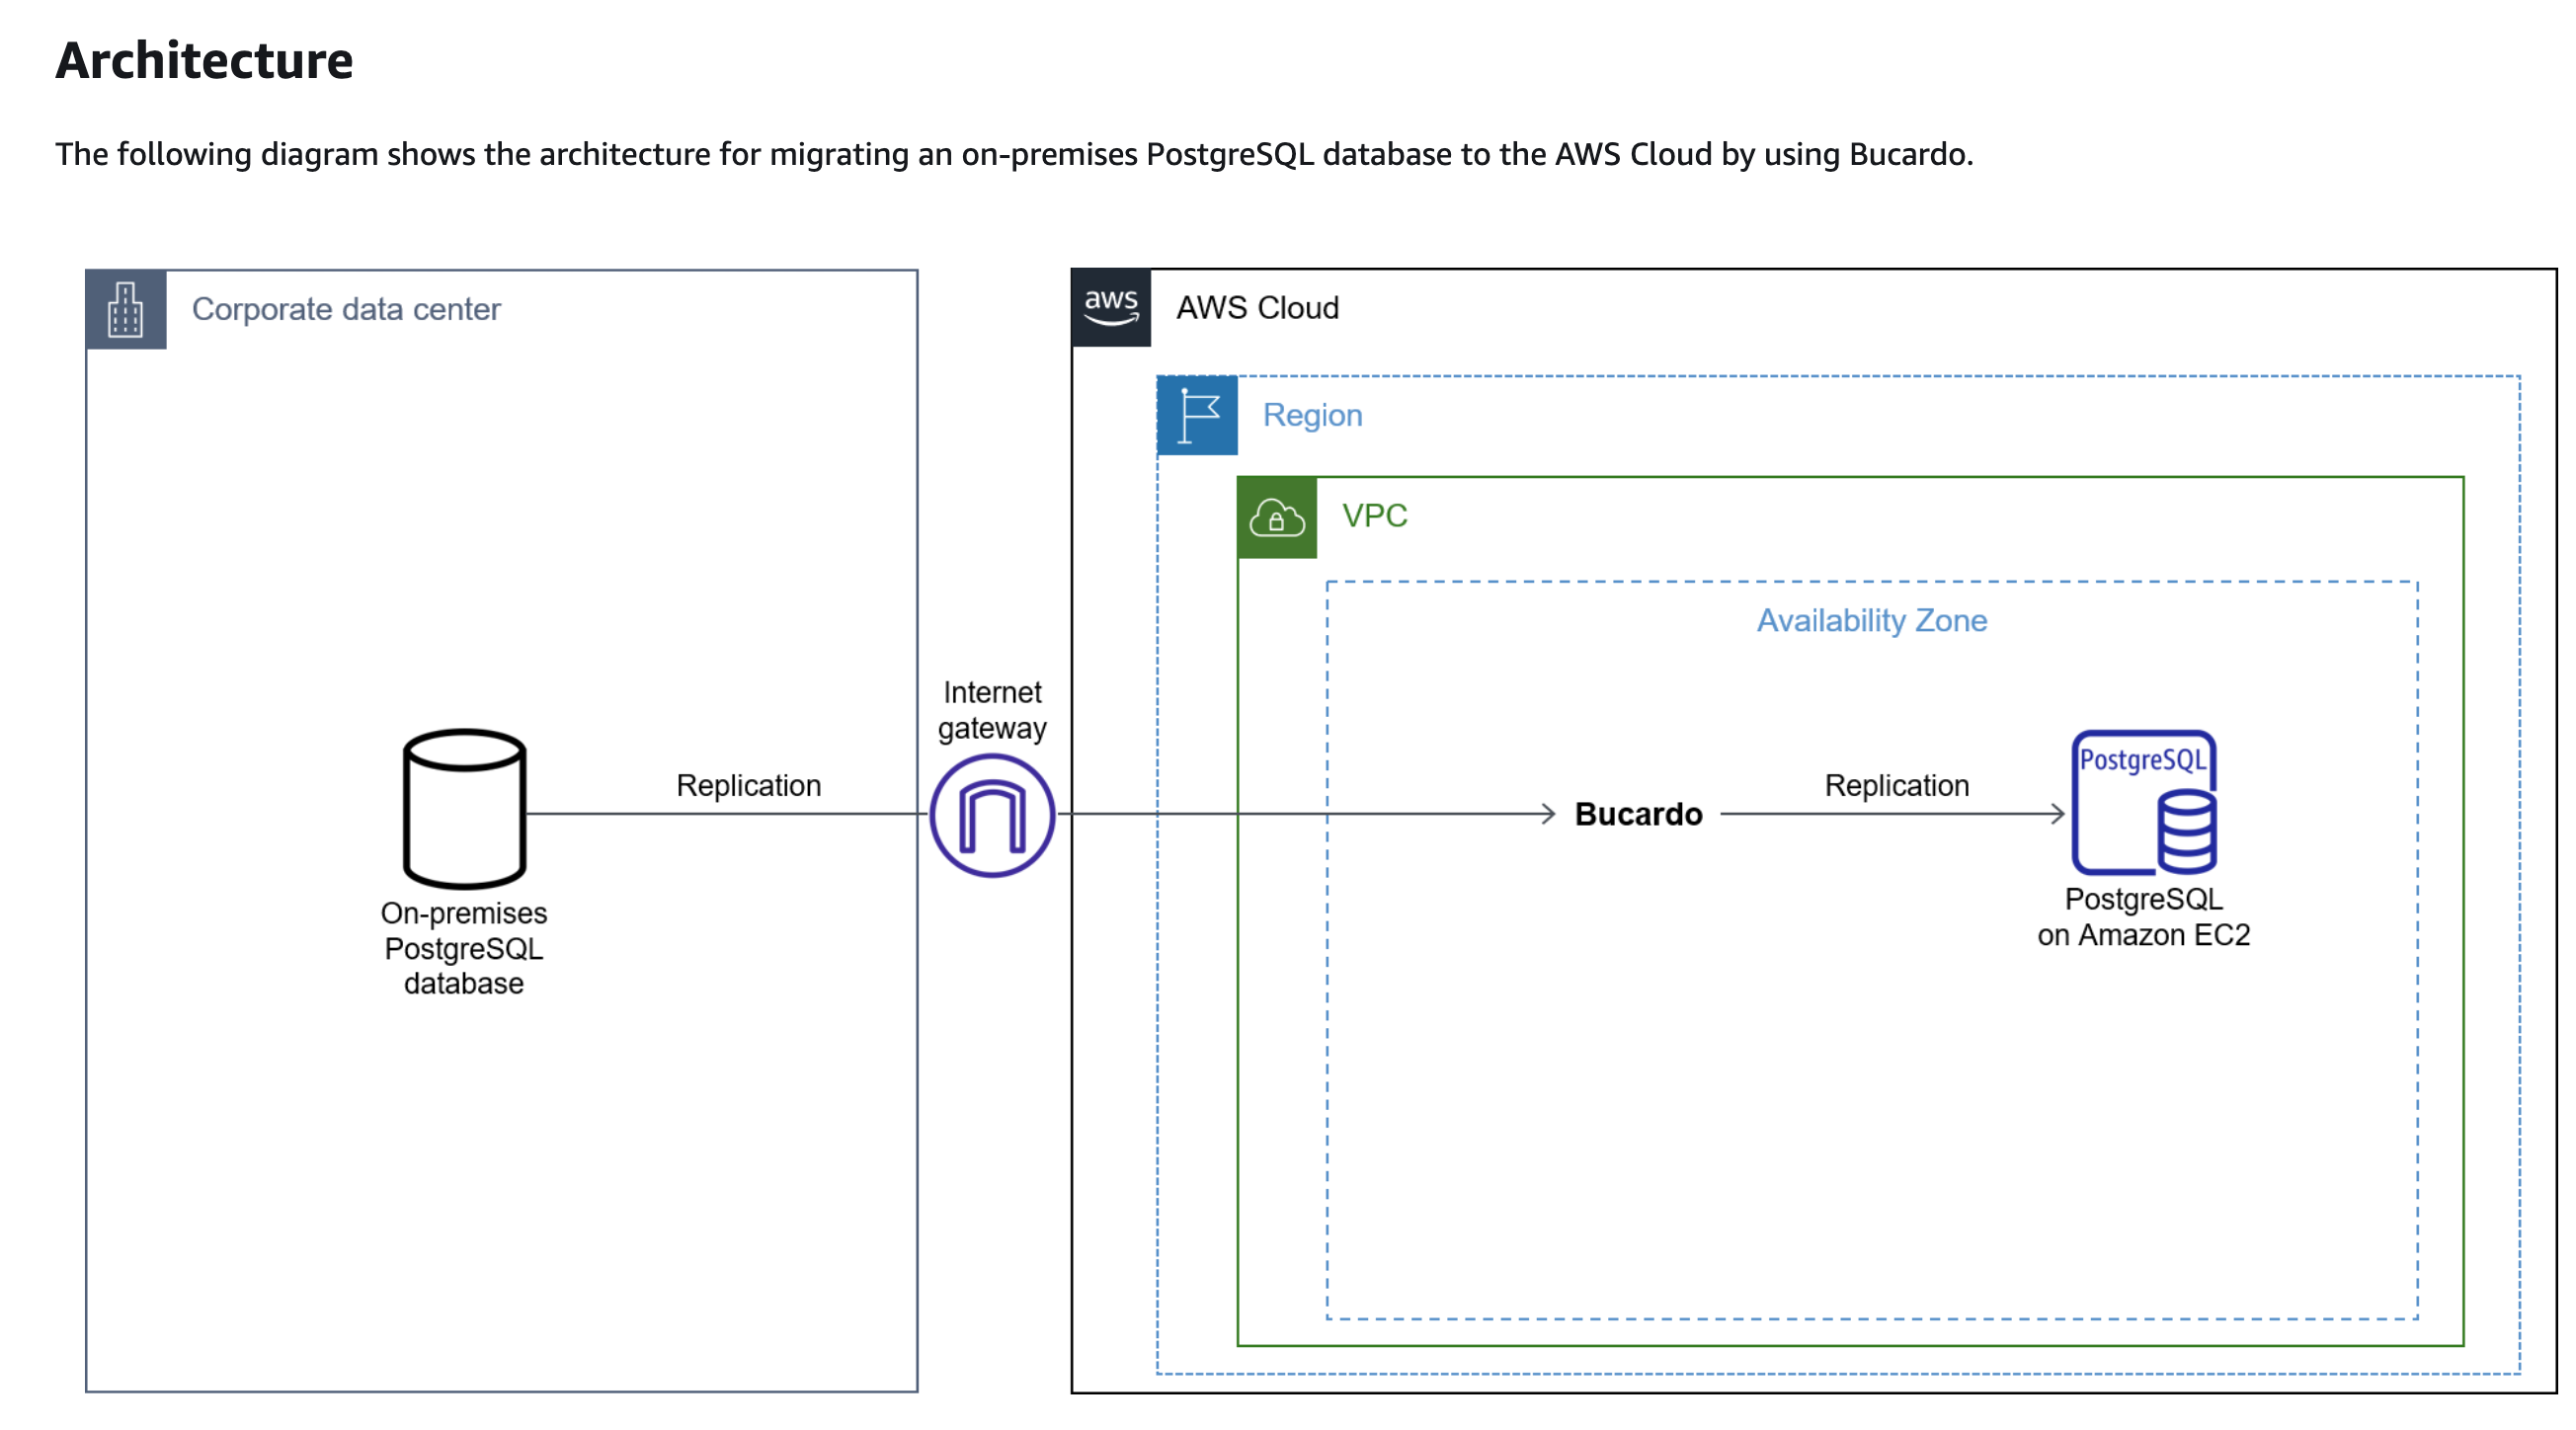Click the Internet gateway circle icon

[992, 815]
